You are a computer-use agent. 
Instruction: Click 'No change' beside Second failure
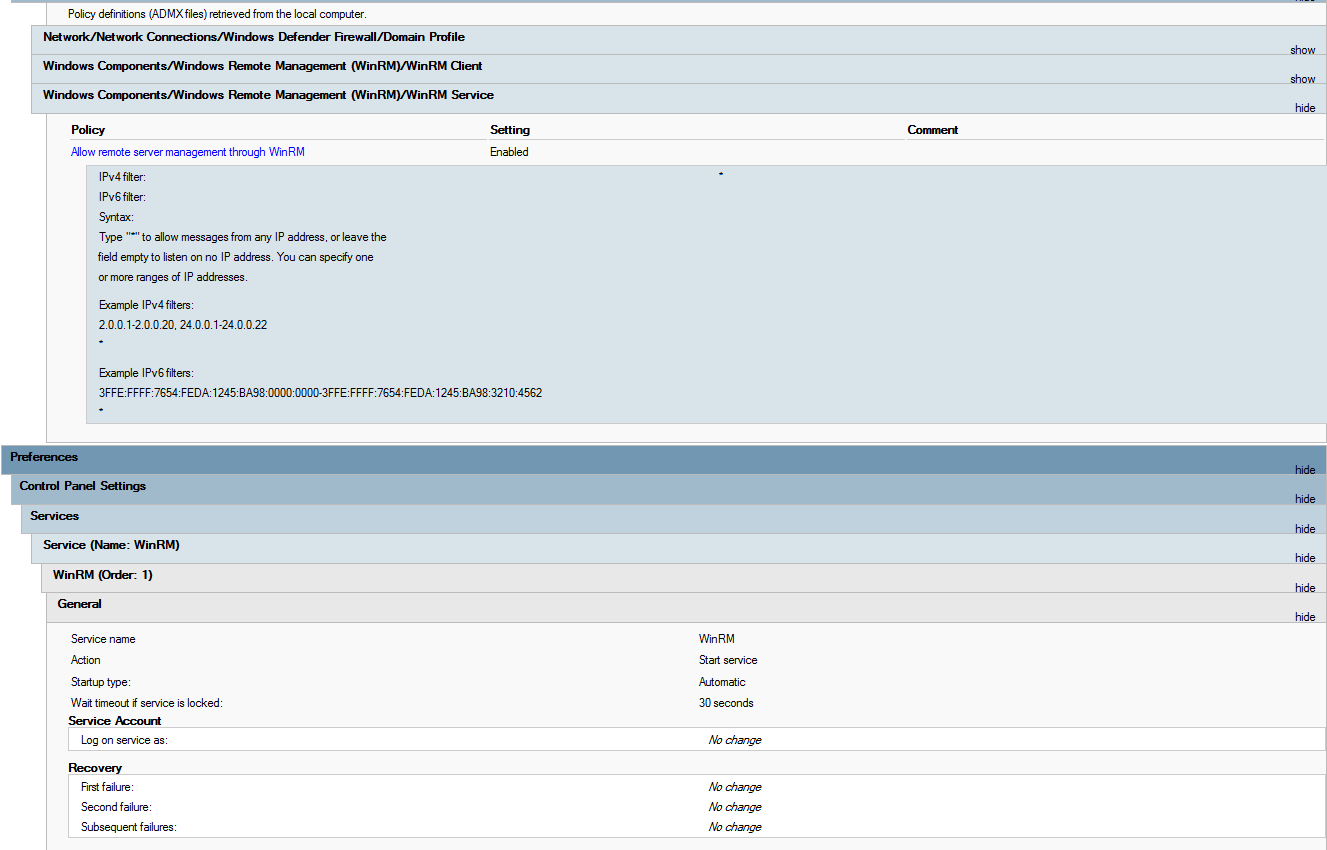(x=735, y=807)
